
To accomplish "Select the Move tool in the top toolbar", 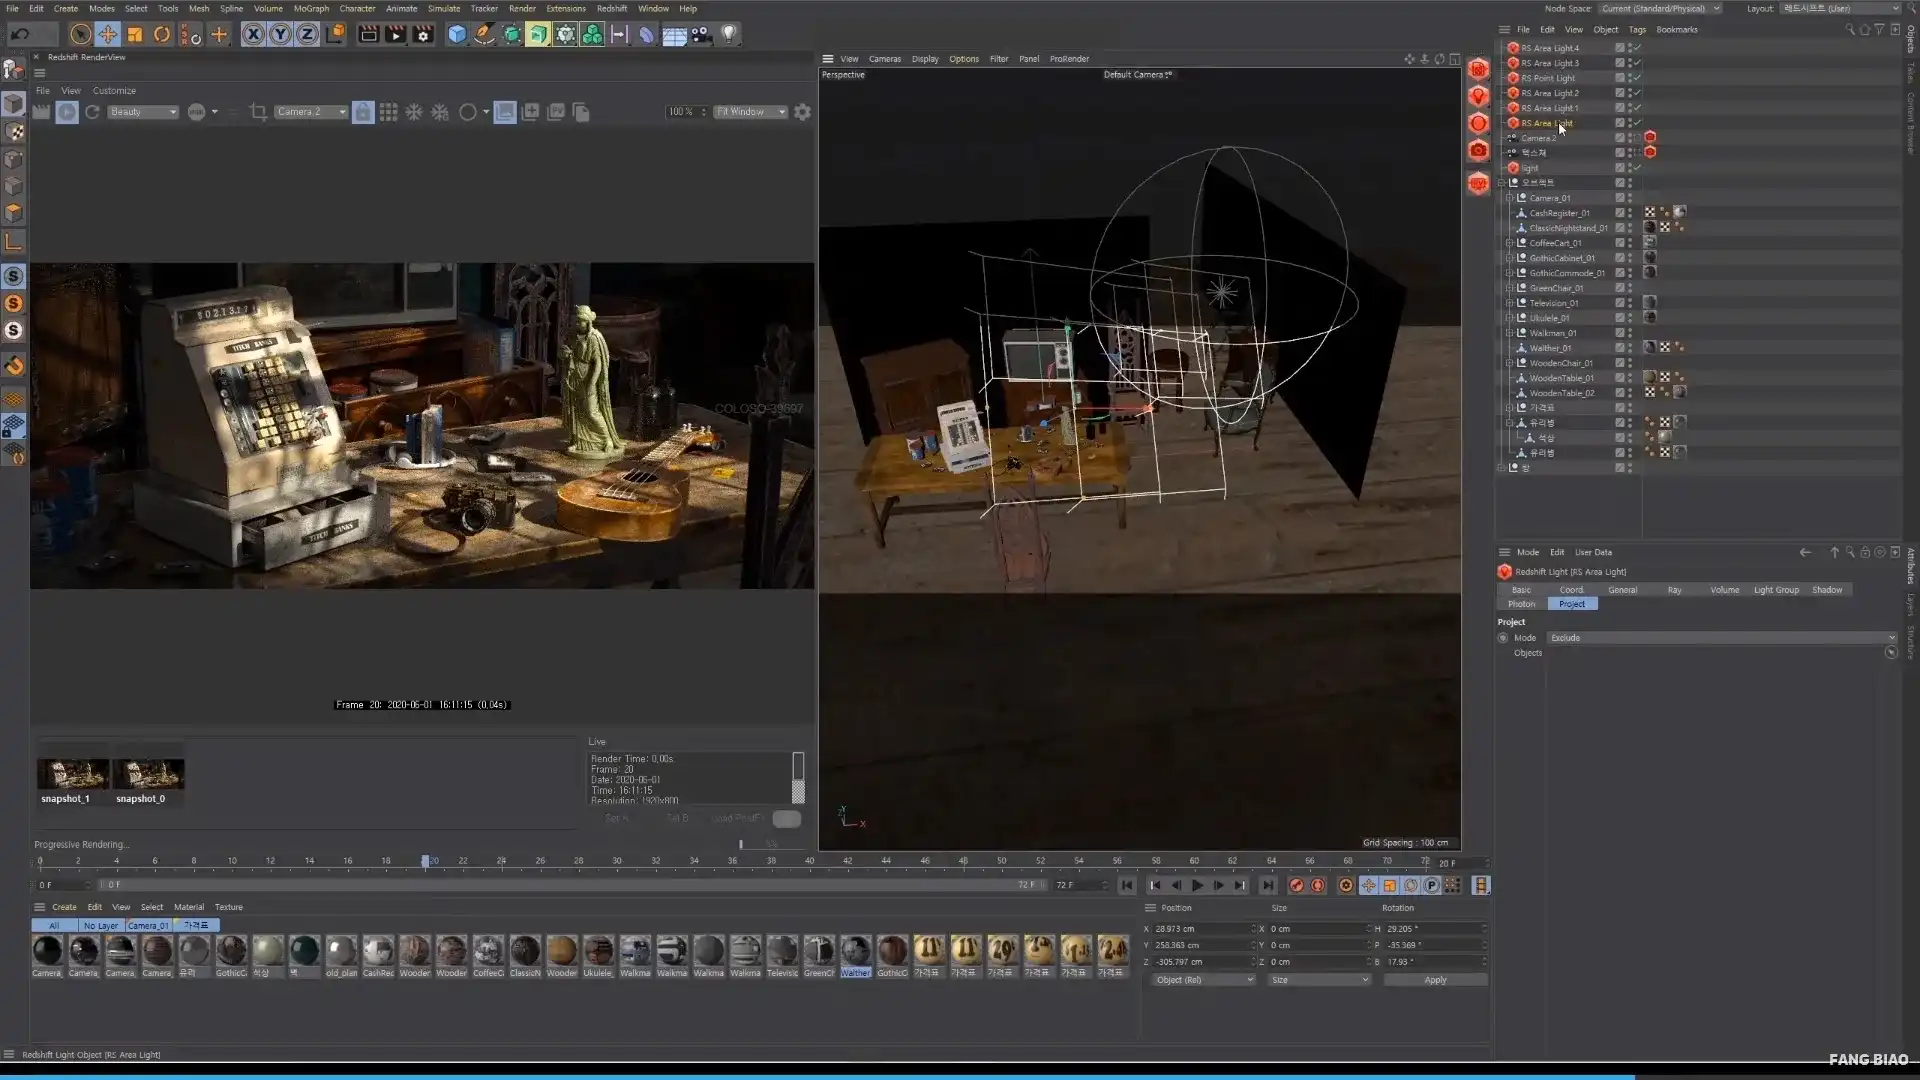I will click(x=108, y=33).
